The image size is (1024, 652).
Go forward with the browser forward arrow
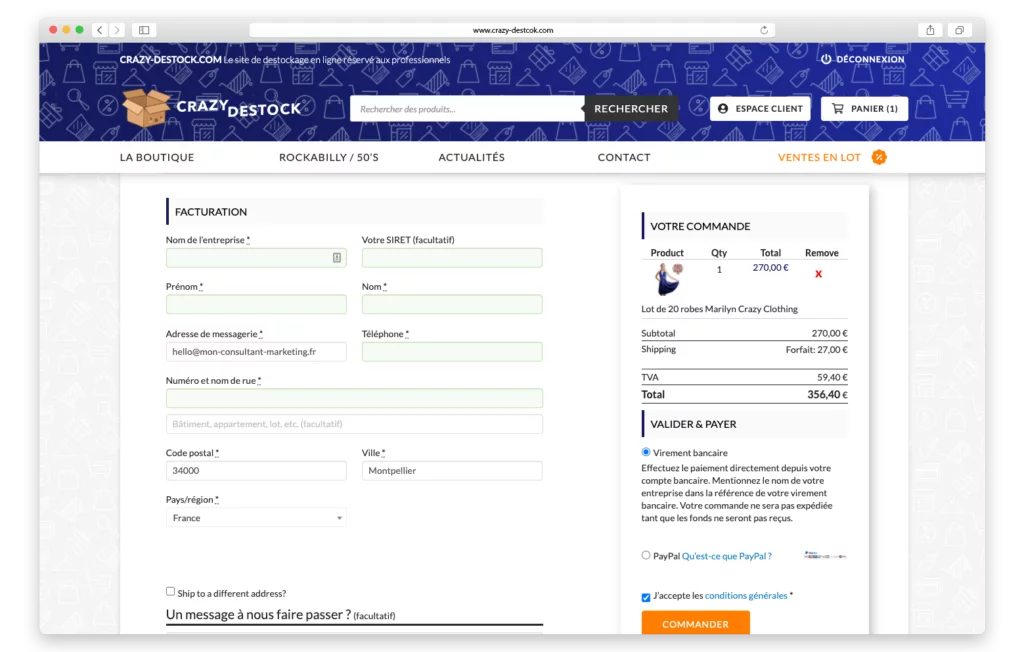[117, 30]
